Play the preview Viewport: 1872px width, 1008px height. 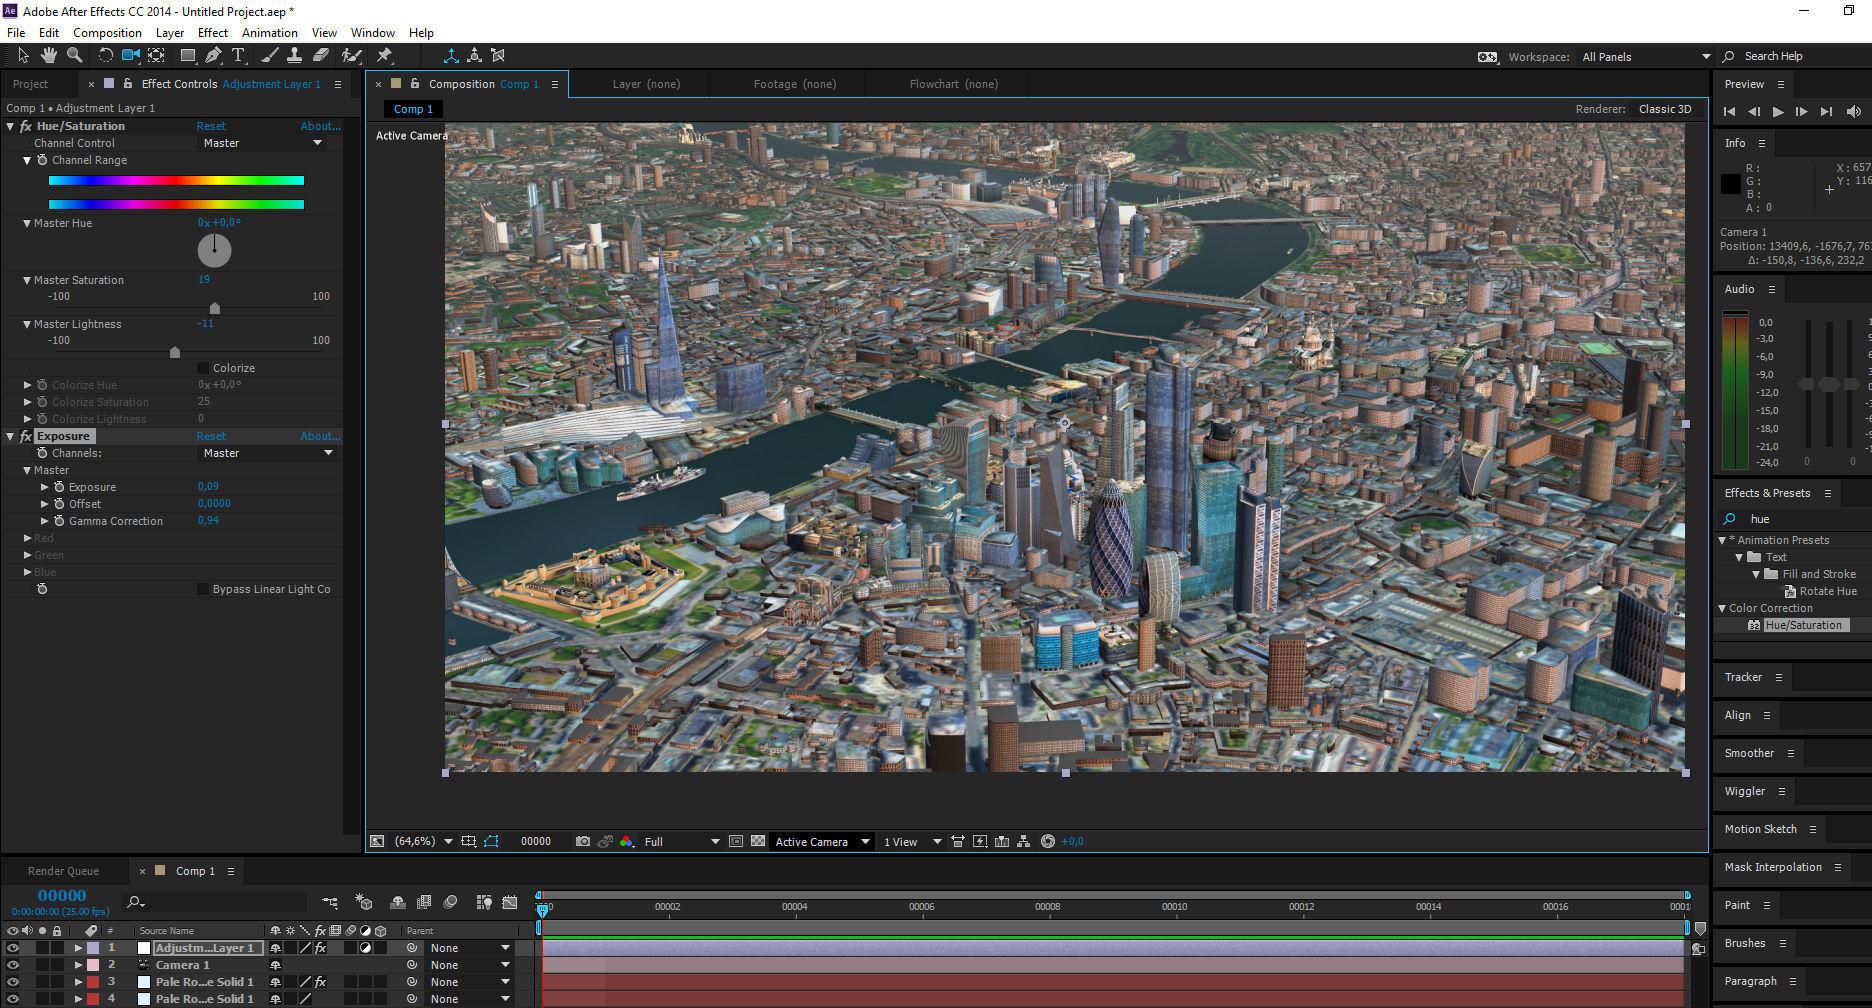1777,112
